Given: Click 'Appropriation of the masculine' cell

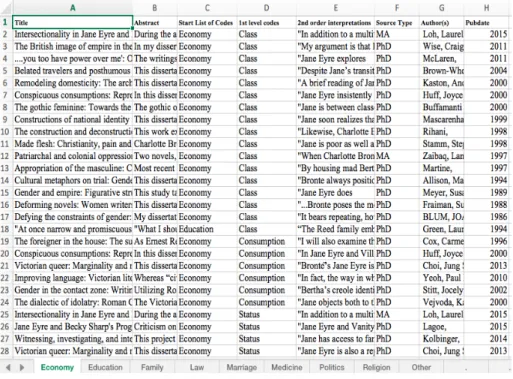Looking at the screenshot, I should point(72,168).
